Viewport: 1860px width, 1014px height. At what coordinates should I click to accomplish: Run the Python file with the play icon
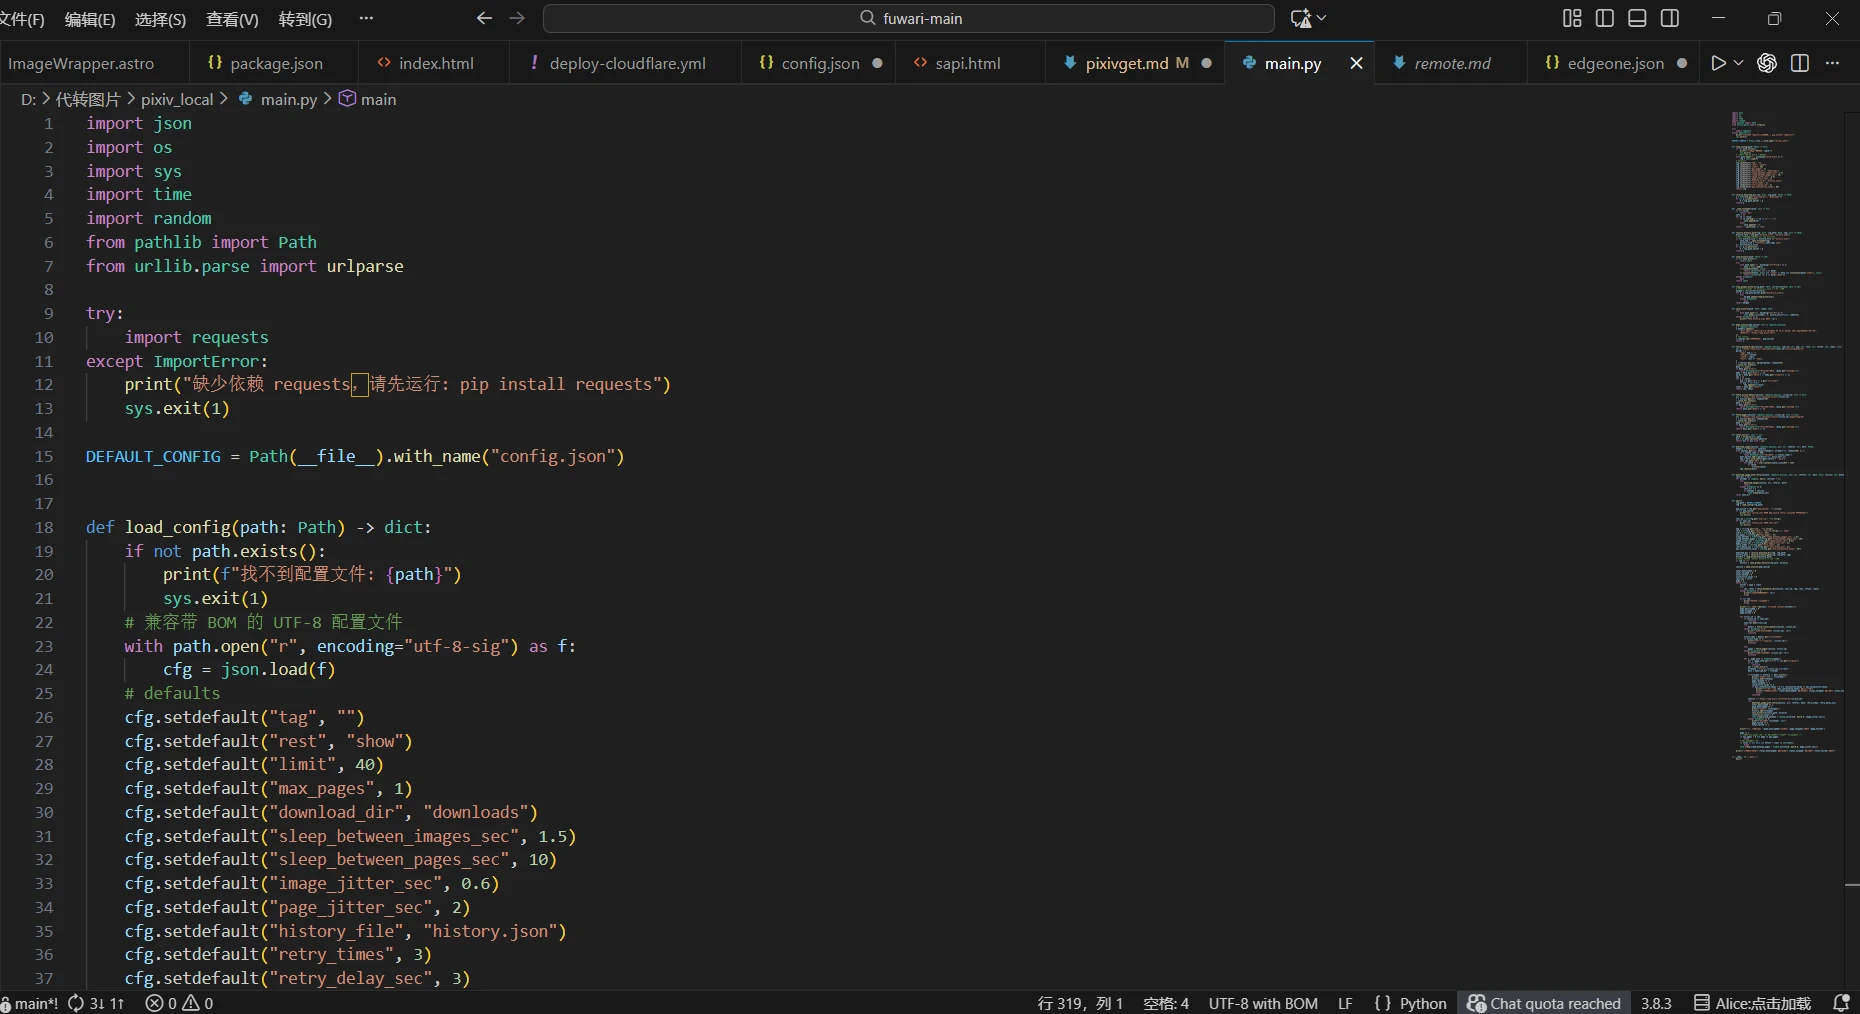click(1718, 63)
